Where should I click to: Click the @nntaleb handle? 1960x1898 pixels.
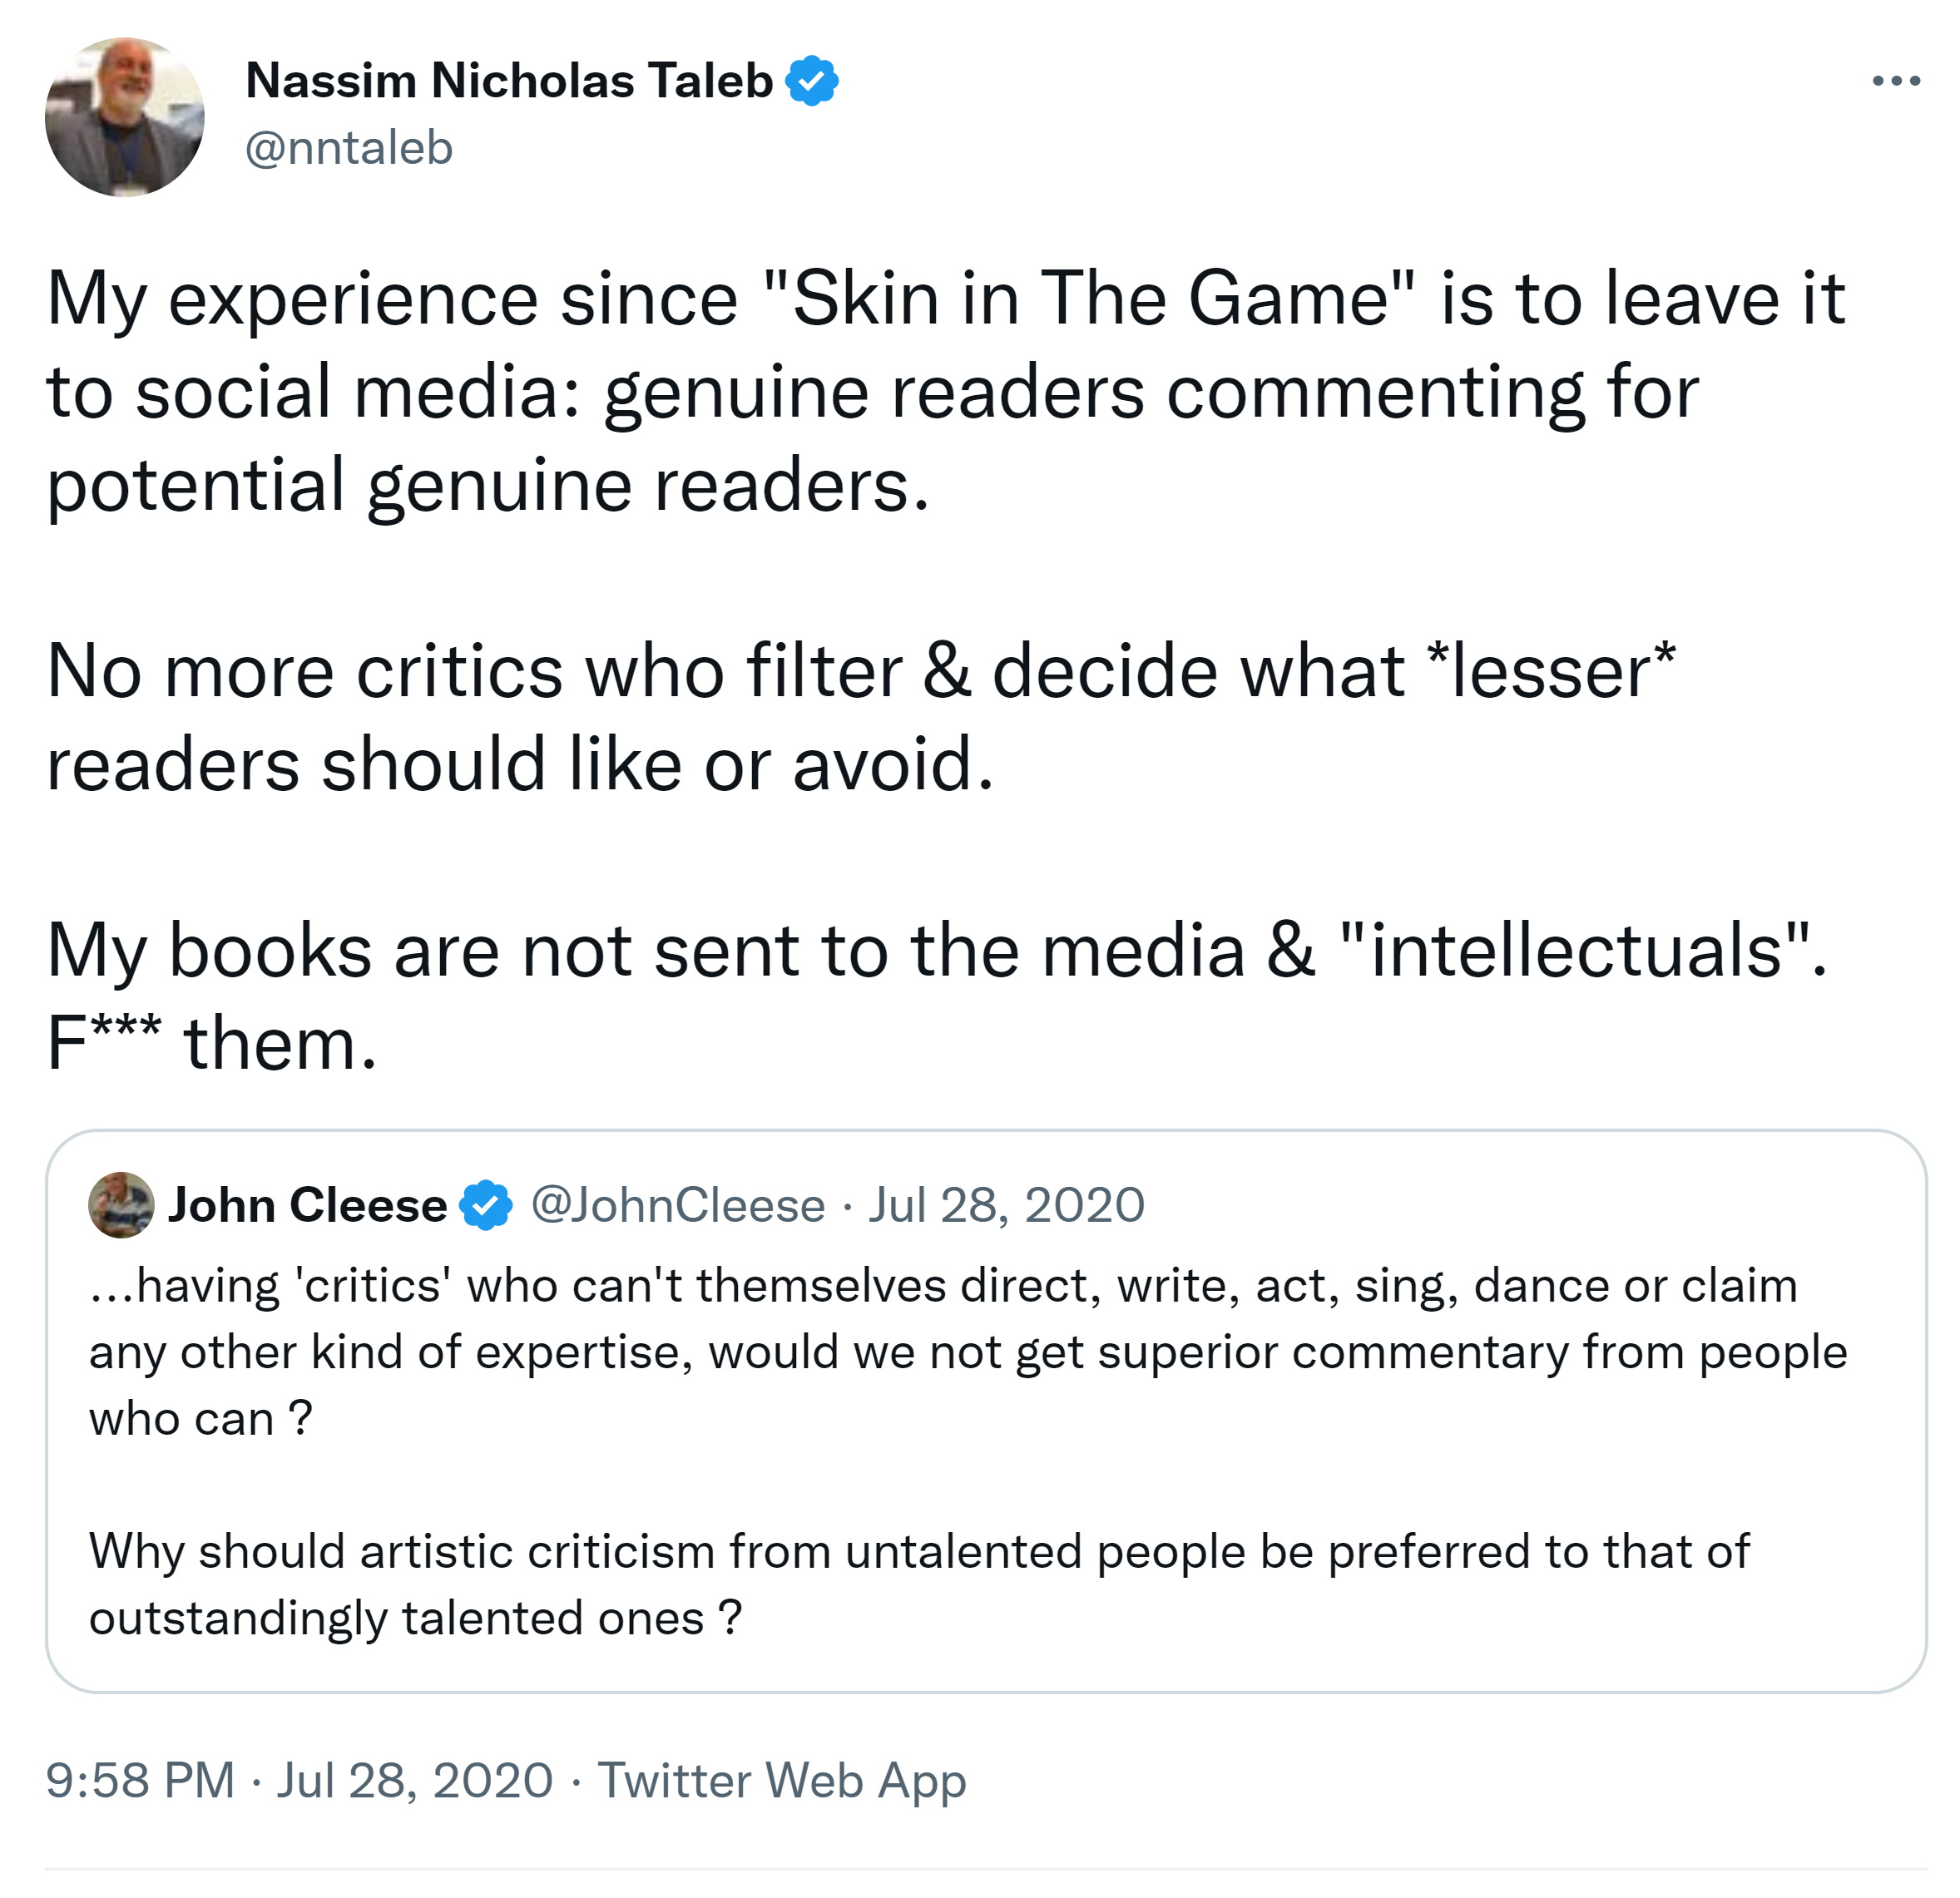coord(349,148)
